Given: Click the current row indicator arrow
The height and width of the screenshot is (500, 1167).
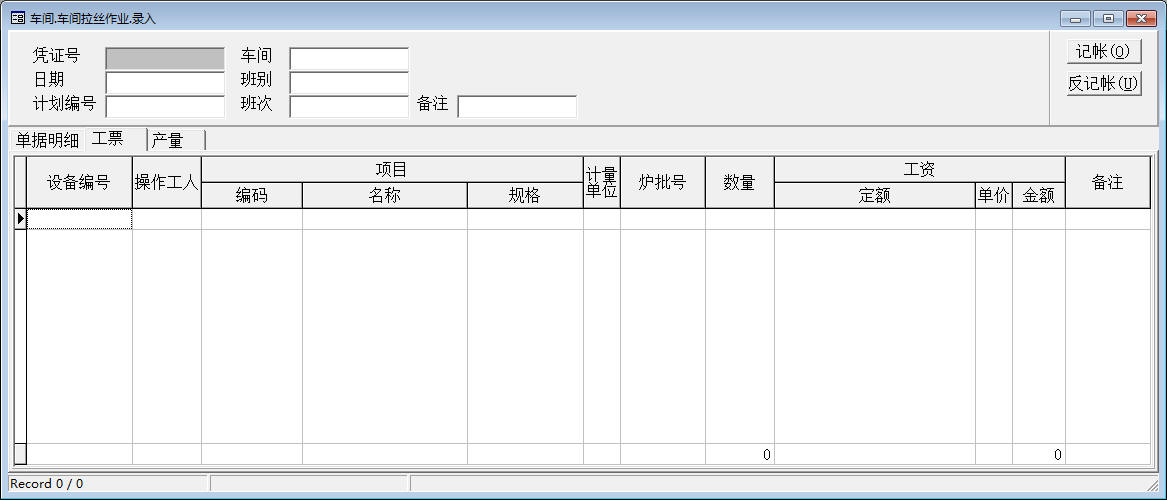Looking at the screenshot, I should click(x=20, y=218).
